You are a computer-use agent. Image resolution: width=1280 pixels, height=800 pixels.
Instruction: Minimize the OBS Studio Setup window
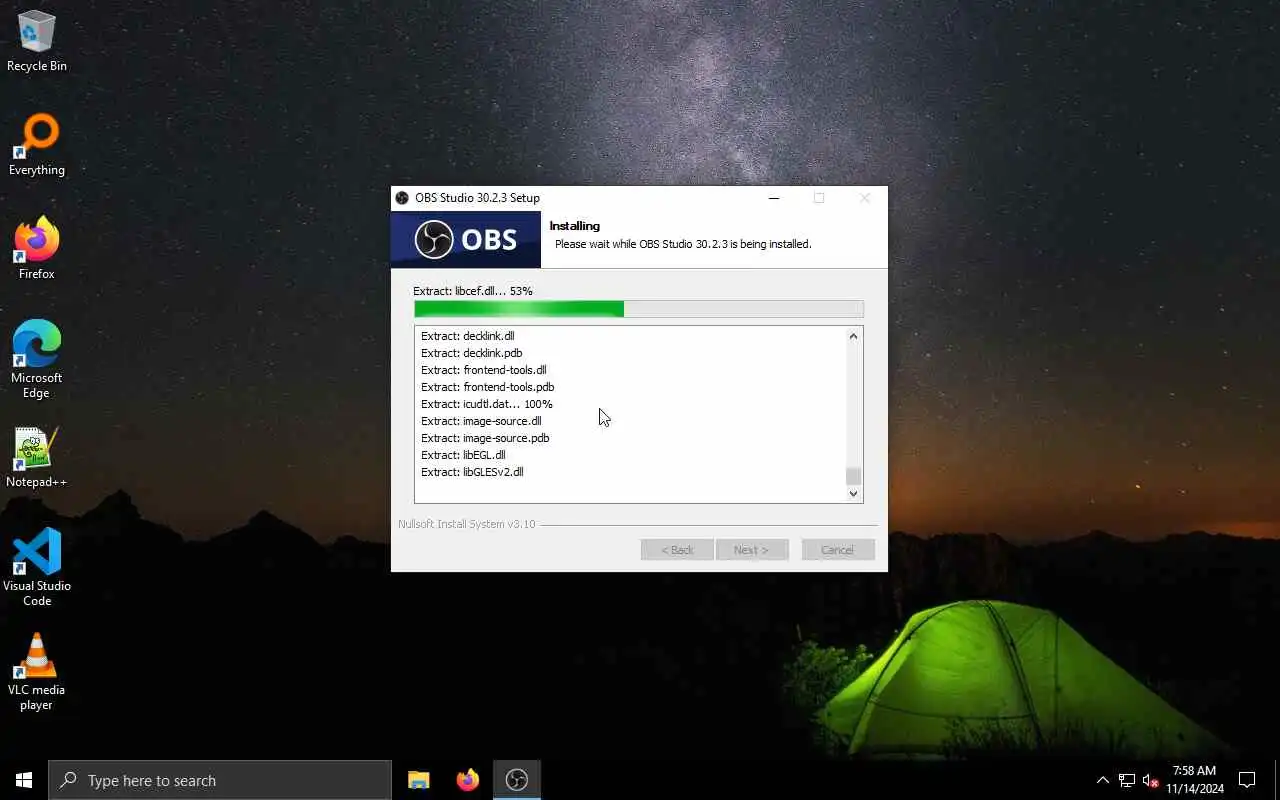773,198
